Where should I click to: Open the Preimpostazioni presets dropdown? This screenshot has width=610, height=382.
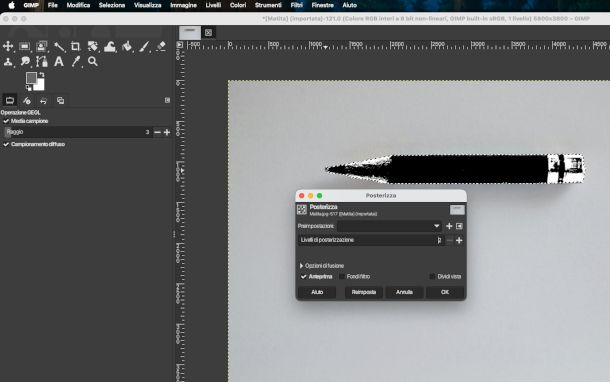point(389,226)
